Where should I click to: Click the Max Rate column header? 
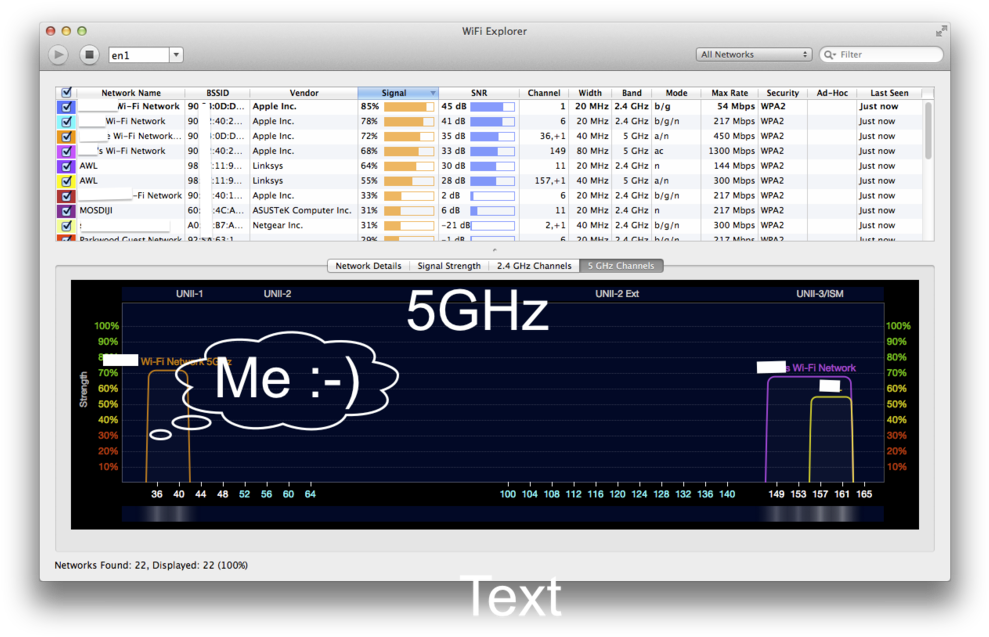[729, 93]
